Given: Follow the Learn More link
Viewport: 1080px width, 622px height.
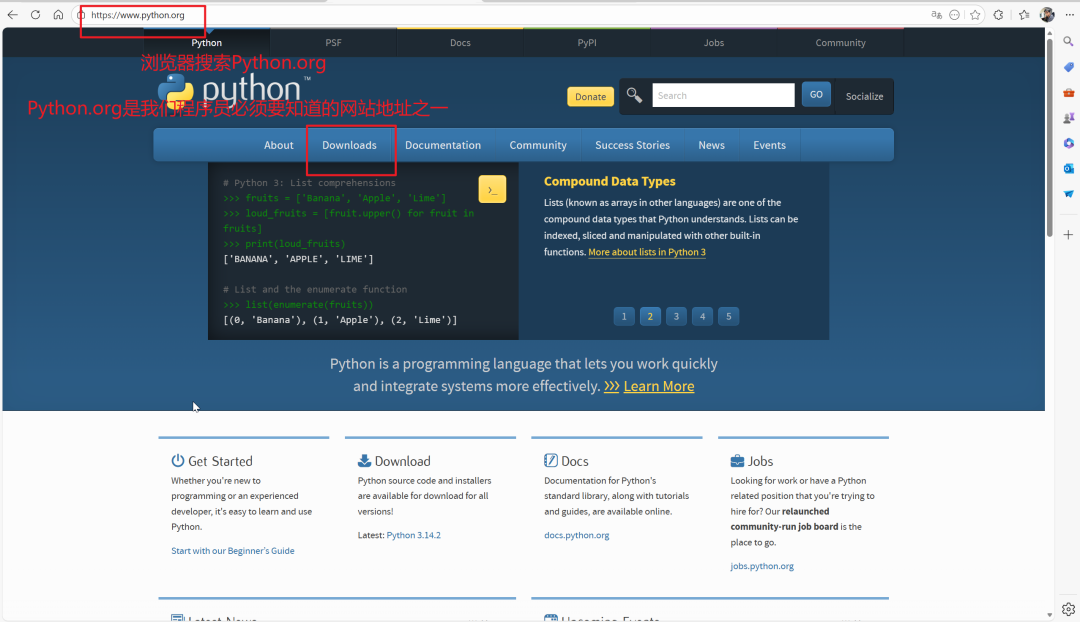Looking at the screenshot, I should 658,386.
